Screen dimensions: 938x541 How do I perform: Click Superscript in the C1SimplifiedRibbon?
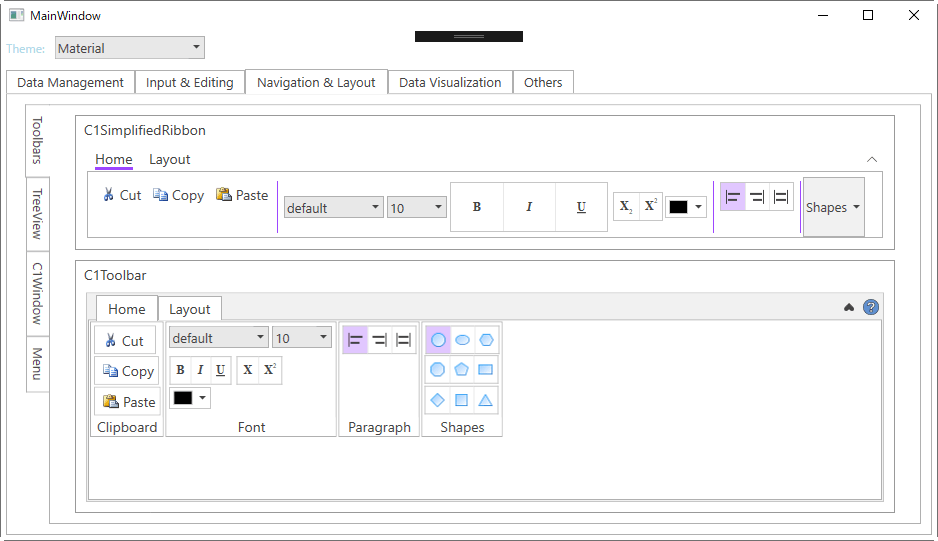pos(650,207)
